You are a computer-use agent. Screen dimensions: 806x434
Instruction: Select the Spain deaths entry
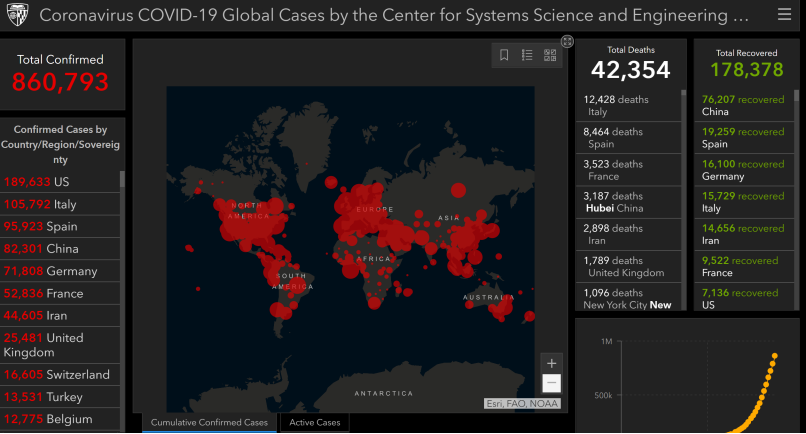point(628,138)
